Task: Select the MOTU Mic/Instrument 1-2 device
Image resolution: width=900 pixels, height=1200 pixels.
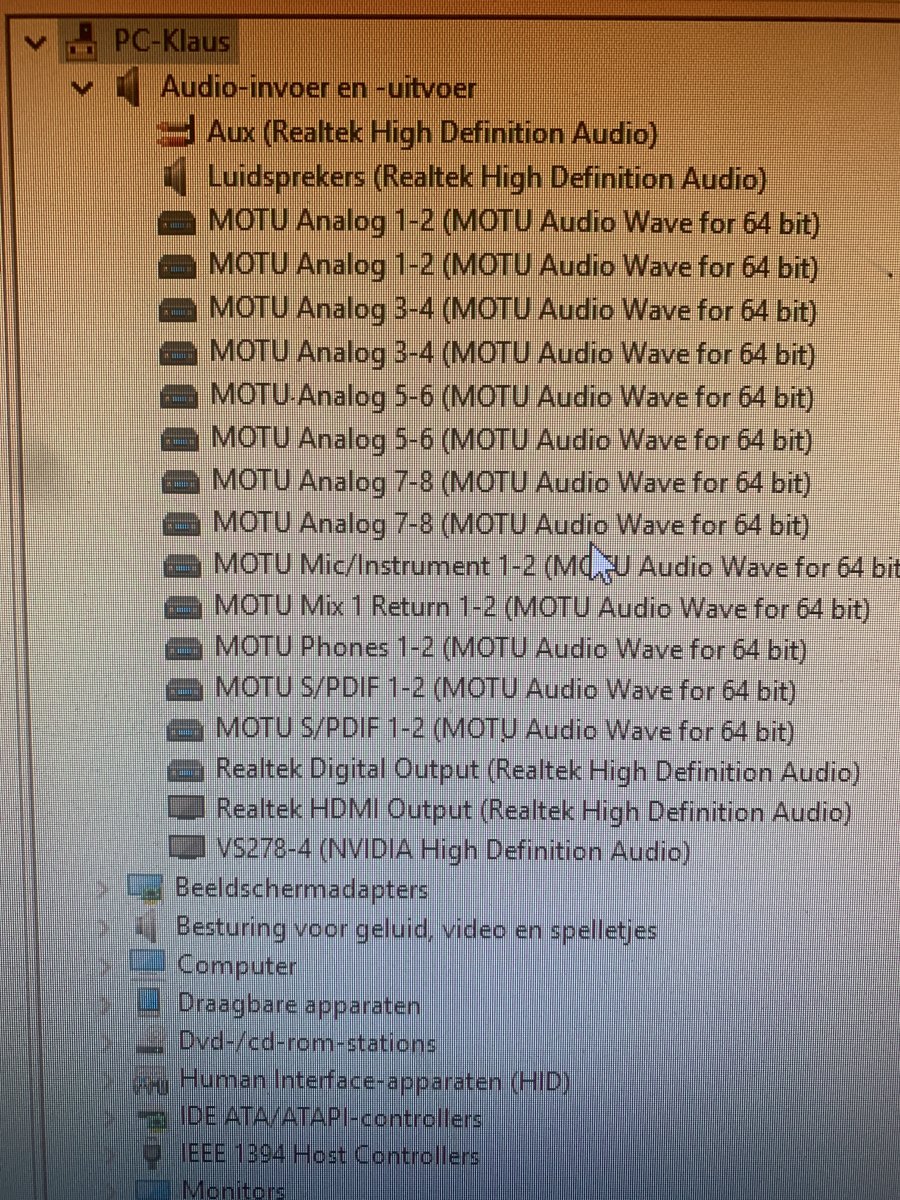Action: tap(558, 567)
